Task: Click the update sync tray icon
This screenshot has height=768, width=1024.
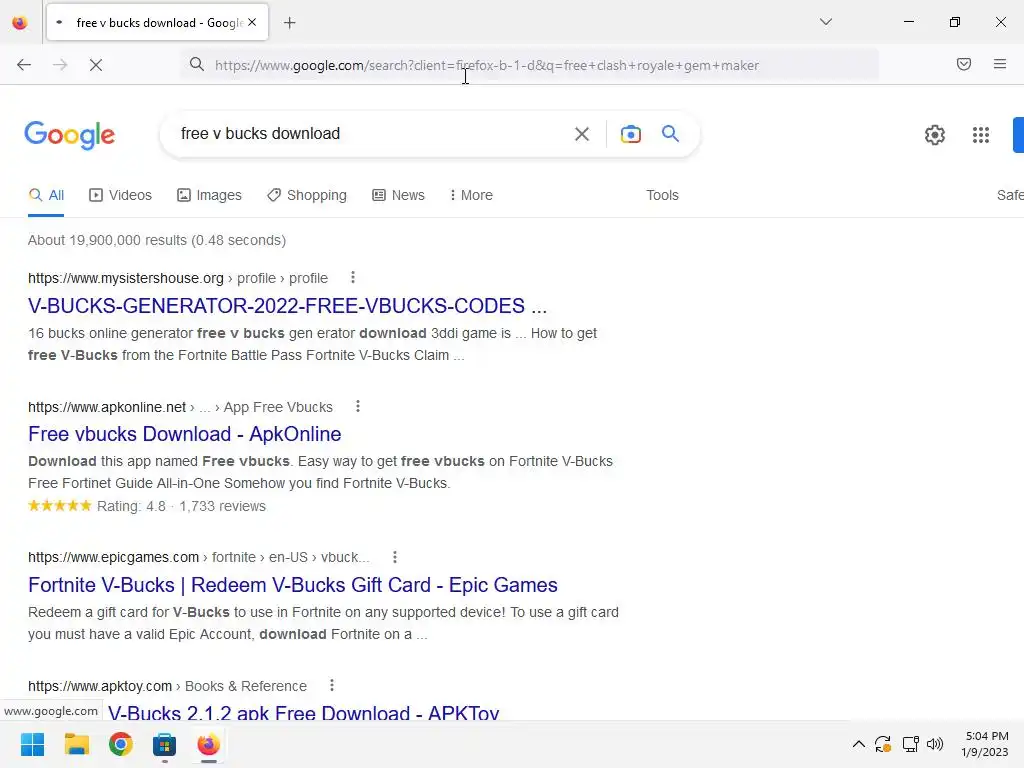Action: point(883,744)
